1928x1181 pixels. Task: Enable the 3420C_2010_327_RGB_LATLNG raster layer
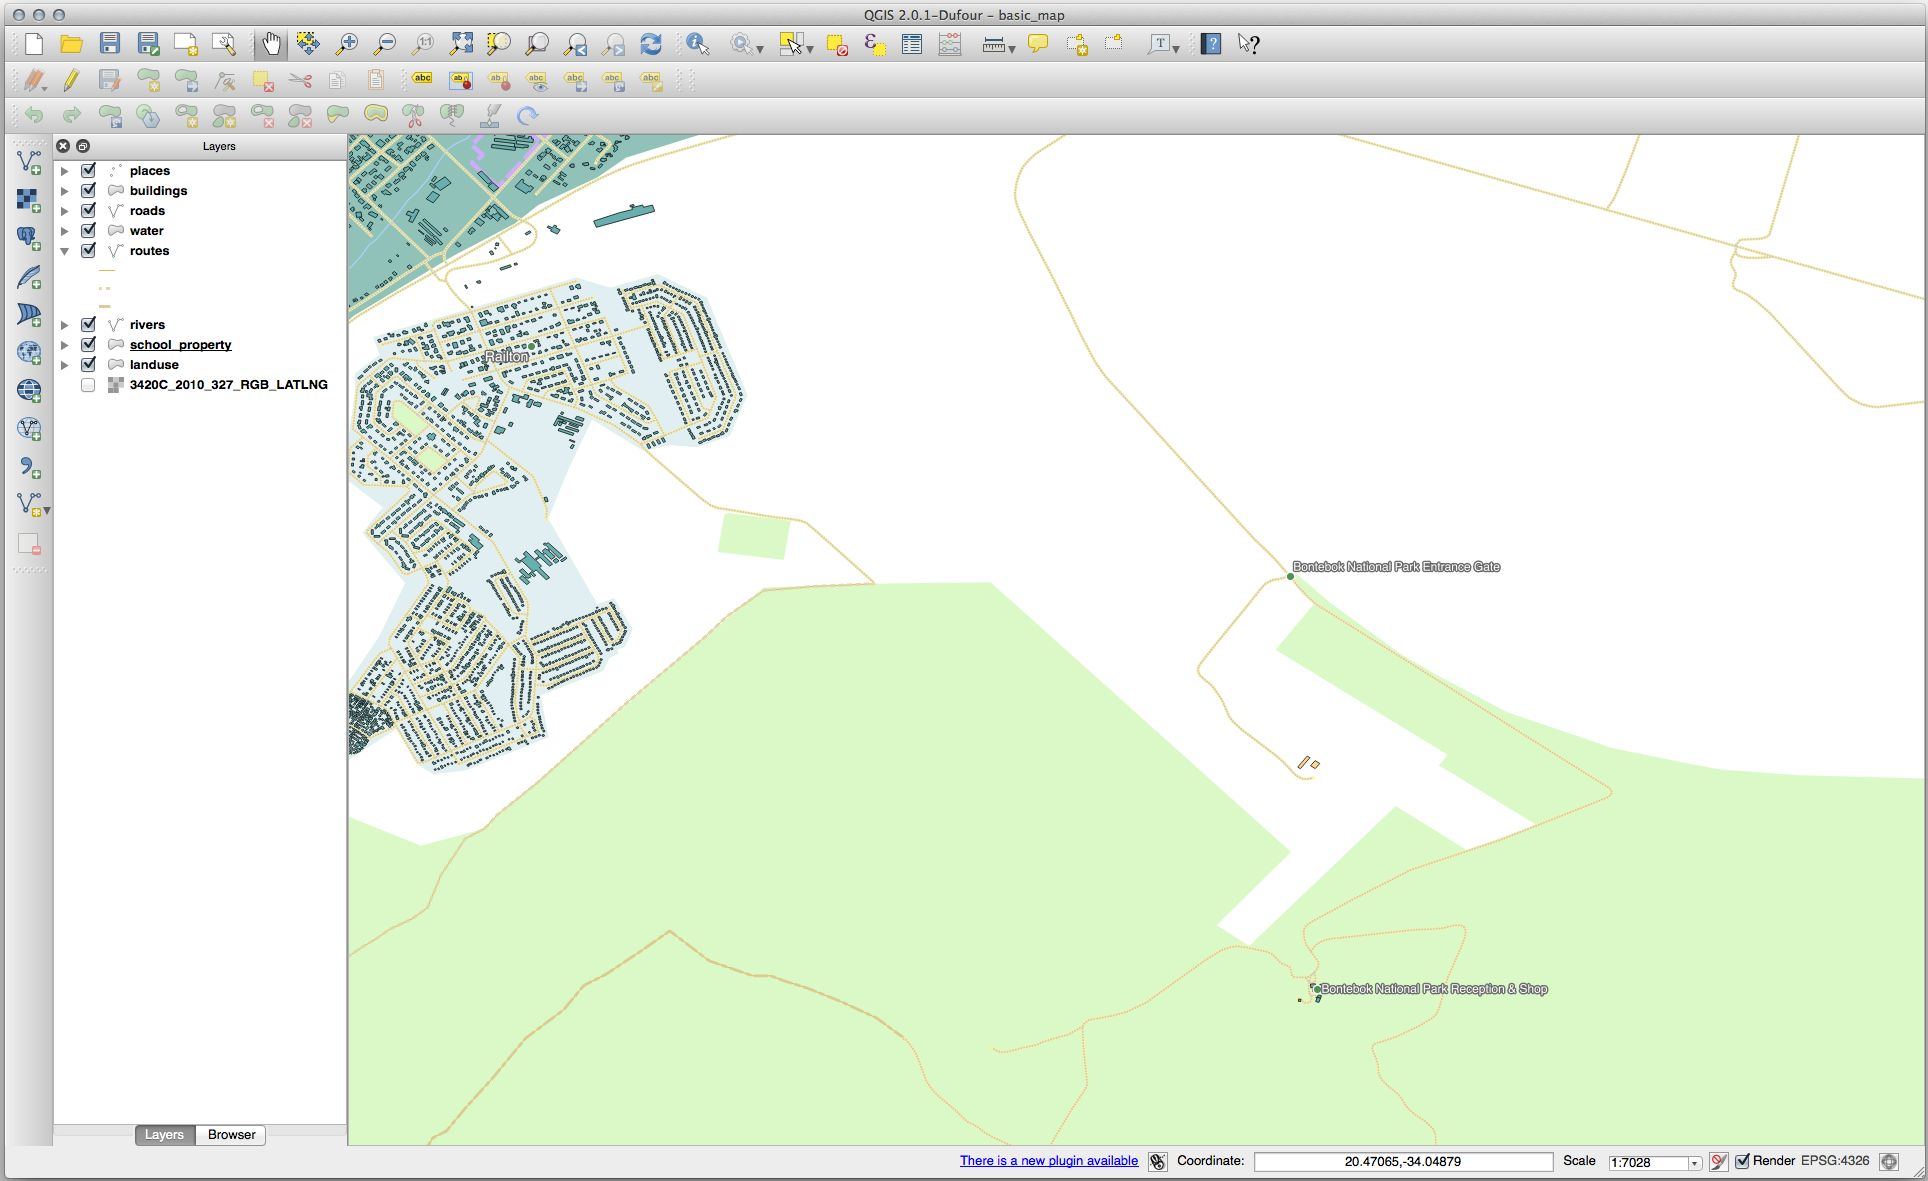tap(89, 385)
